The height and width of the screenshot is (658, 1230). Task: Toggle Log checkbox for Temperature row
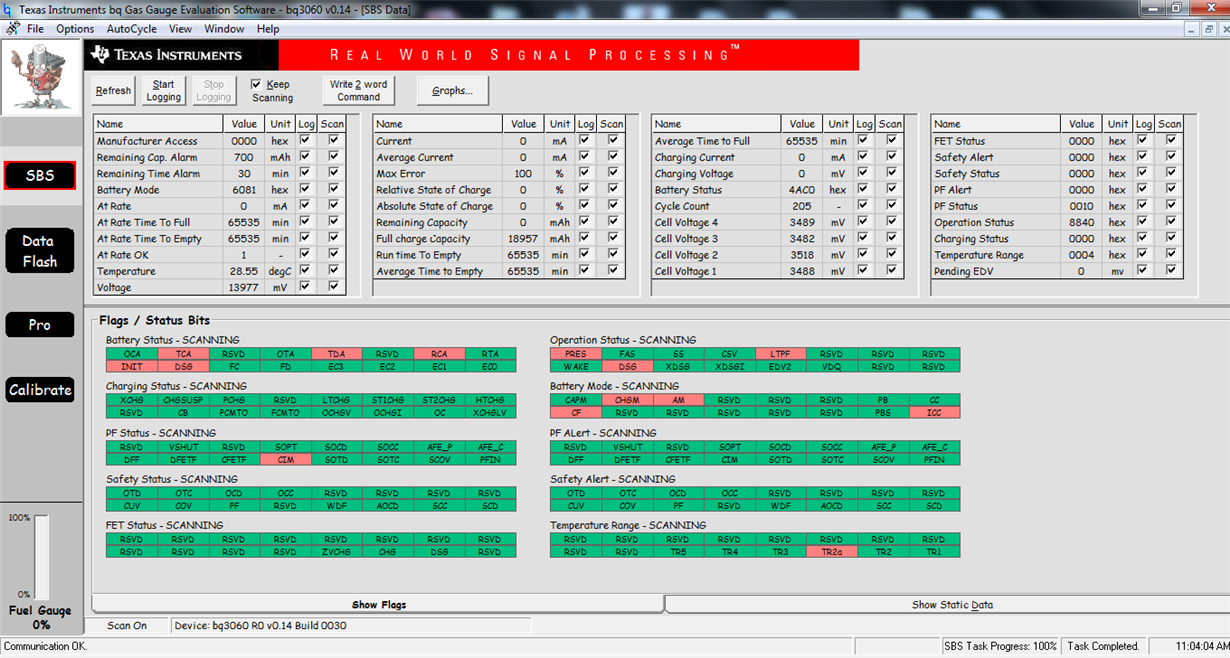[306, 271]
